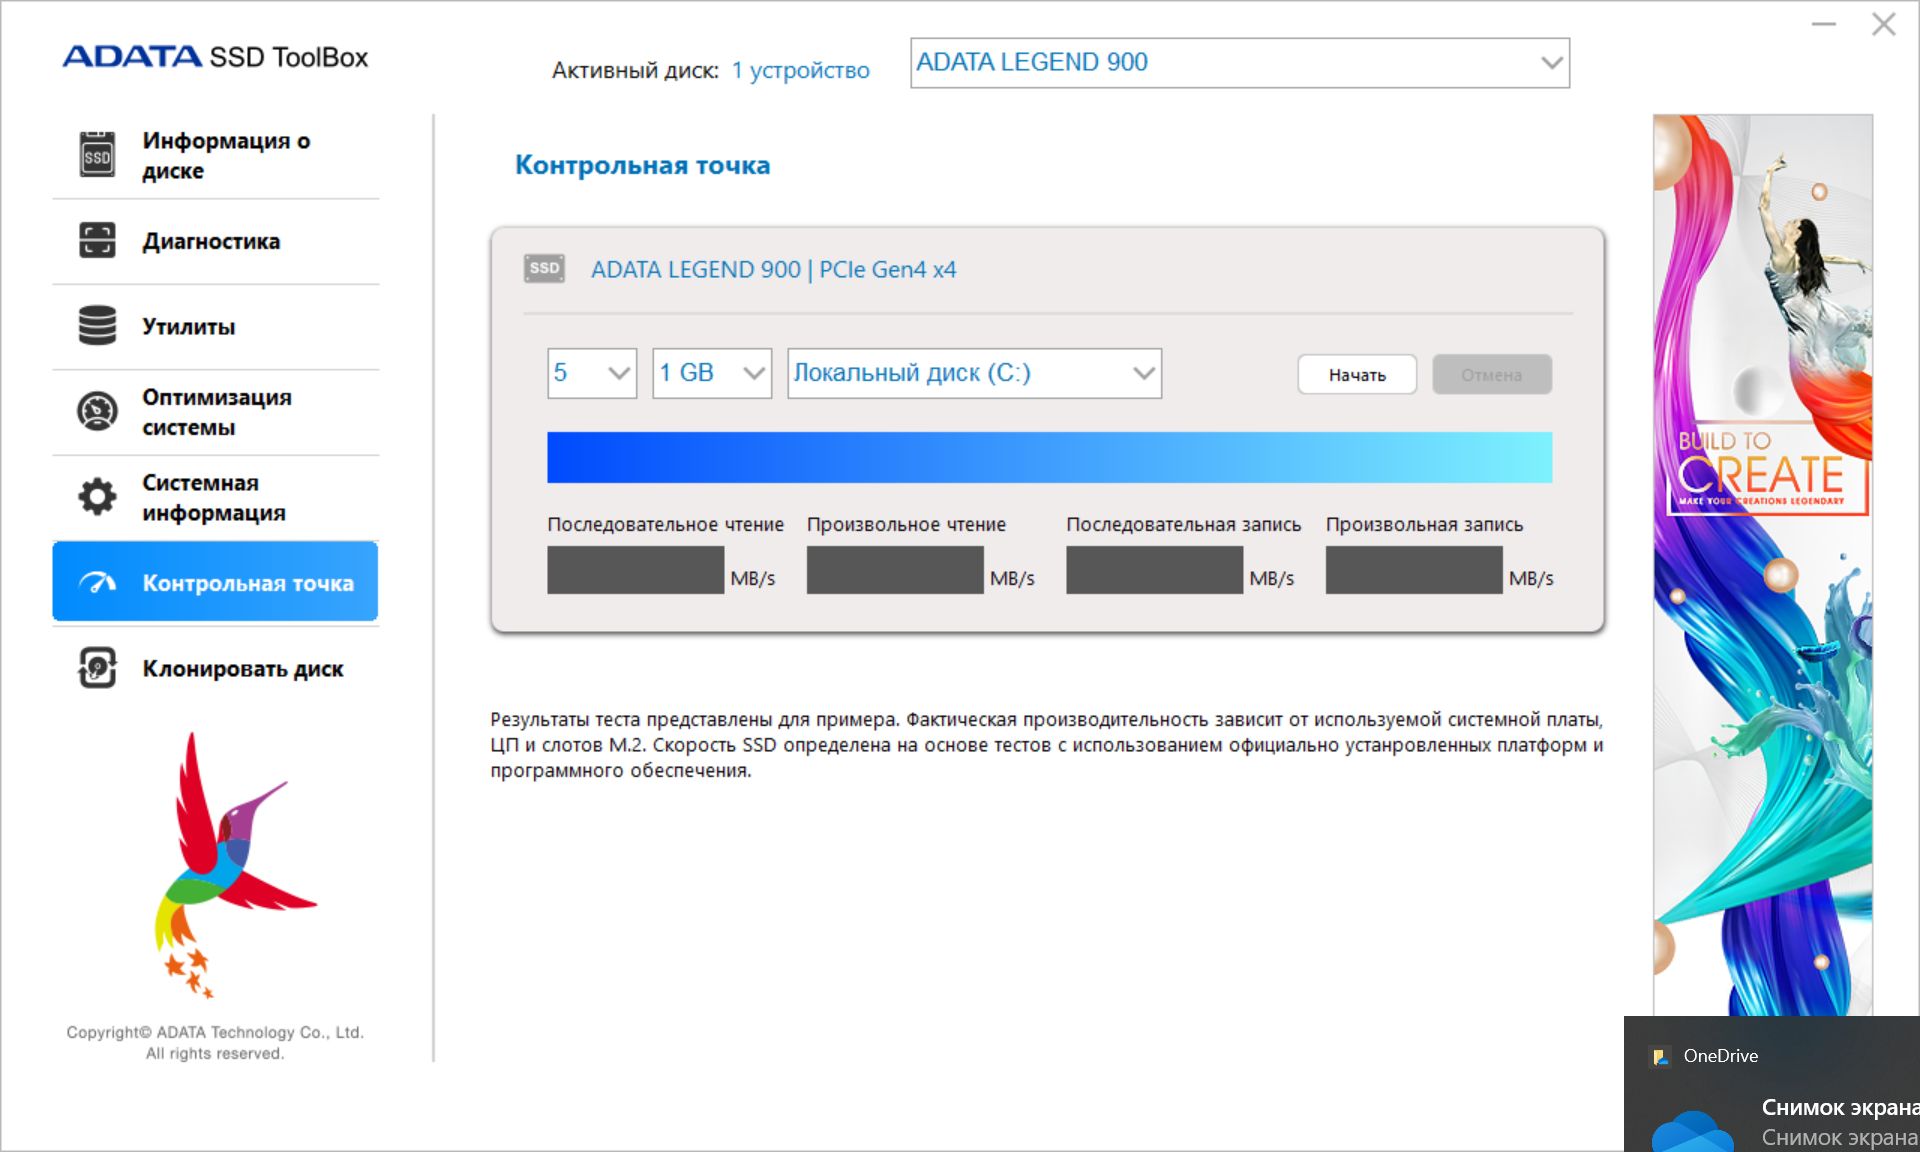Click the system optimization gauge icon
This screenshot has width=1920, height=1152.
(97, 411)
